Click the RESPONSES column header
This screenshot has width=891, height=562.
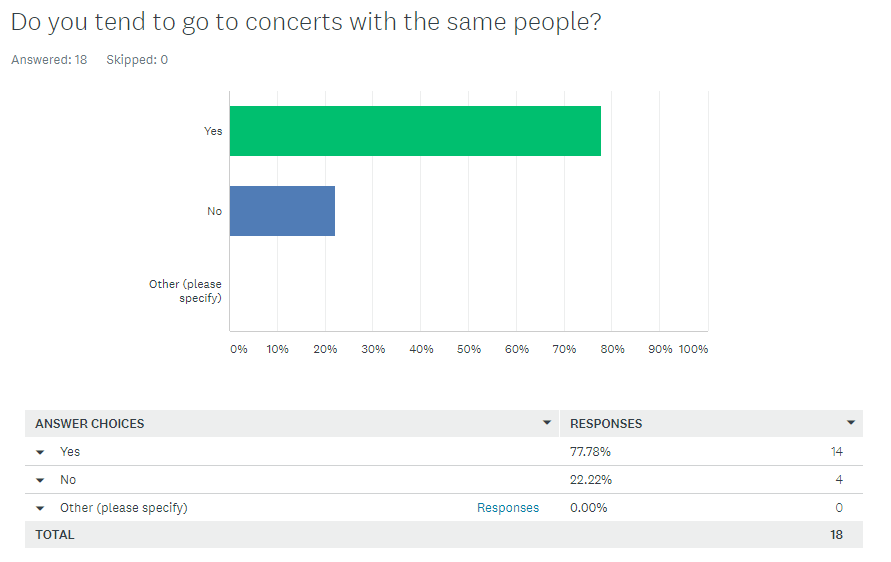click(606, 423)
